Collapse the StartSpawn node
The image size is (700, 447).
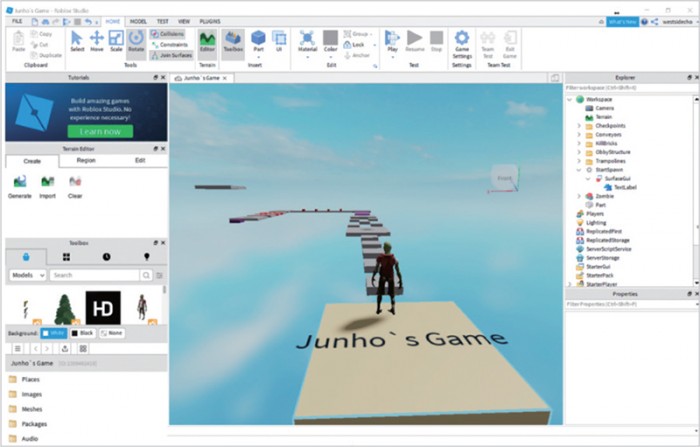point(579,170)
